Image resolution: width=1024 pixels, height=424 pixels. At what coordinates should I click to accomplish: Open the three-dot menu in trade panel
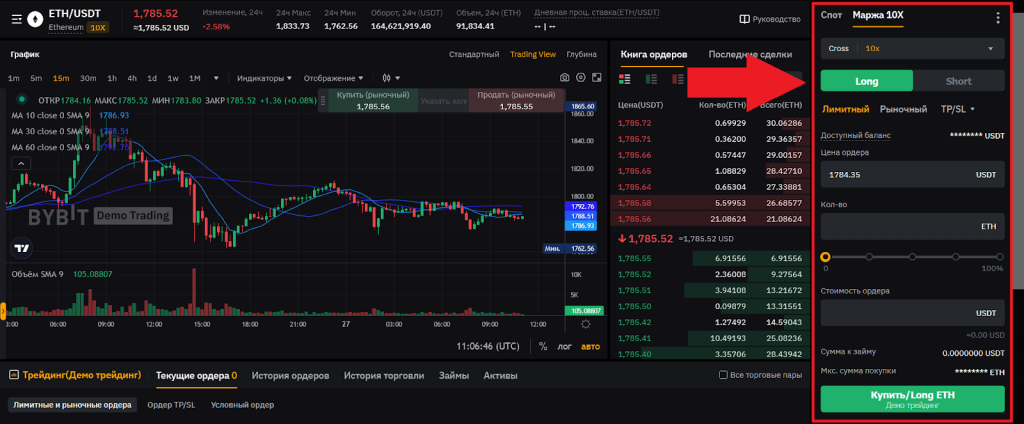[996, 17]
